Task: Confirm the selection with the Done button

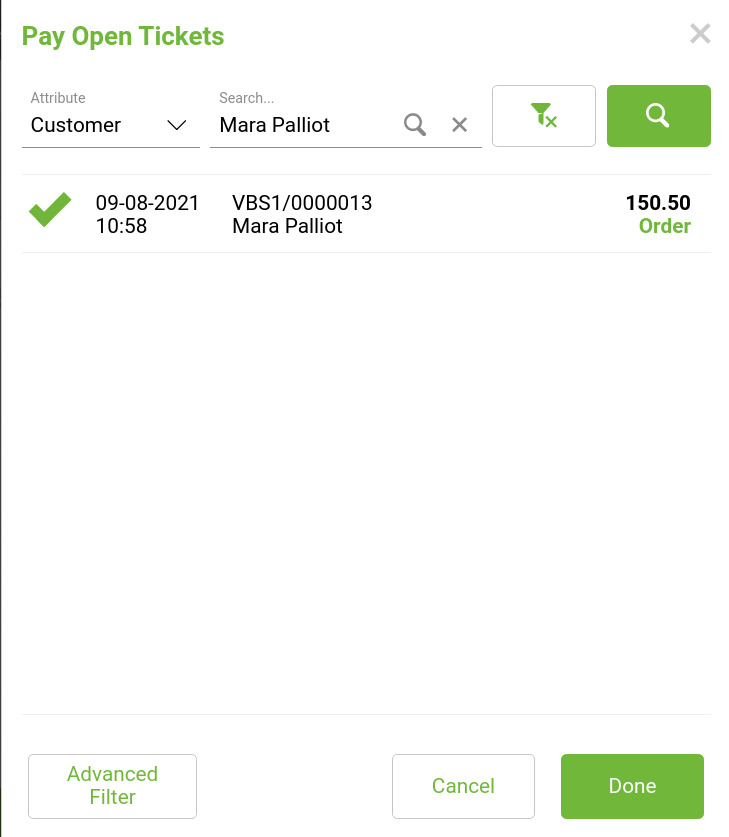Action: point(632,786)
